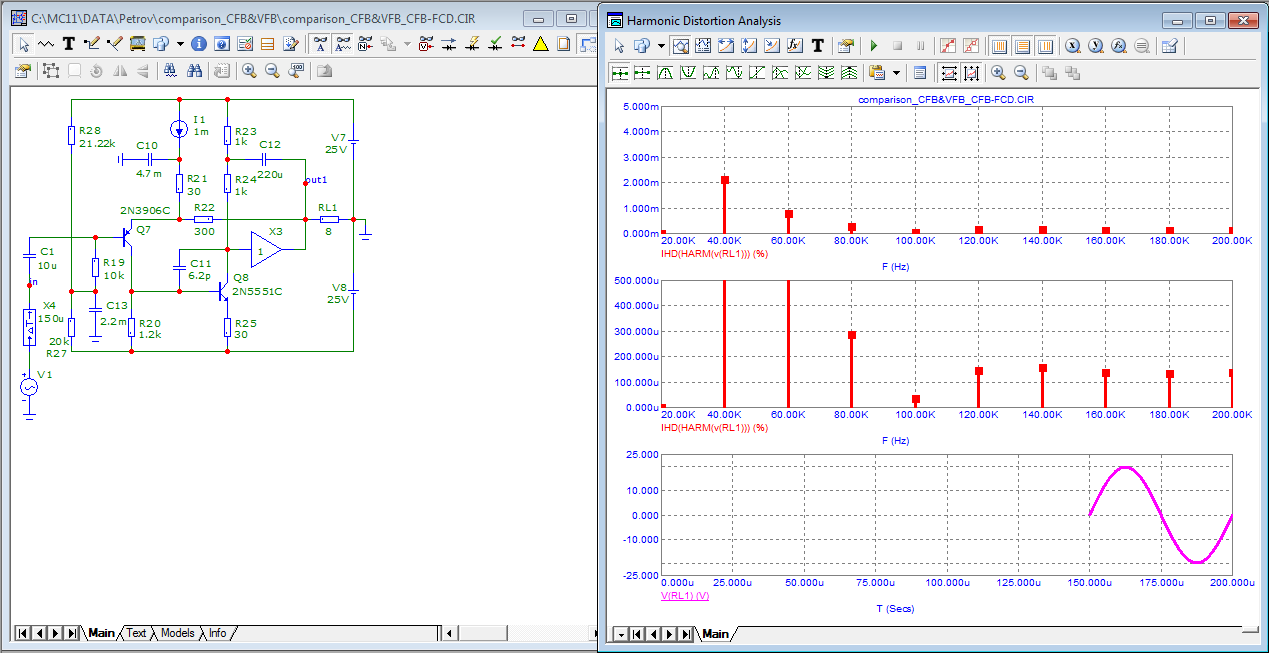Click zoom-in magnifier in schematic toolbar
Viewport: 1269px width, 653px height.
(x=248, y=71)
